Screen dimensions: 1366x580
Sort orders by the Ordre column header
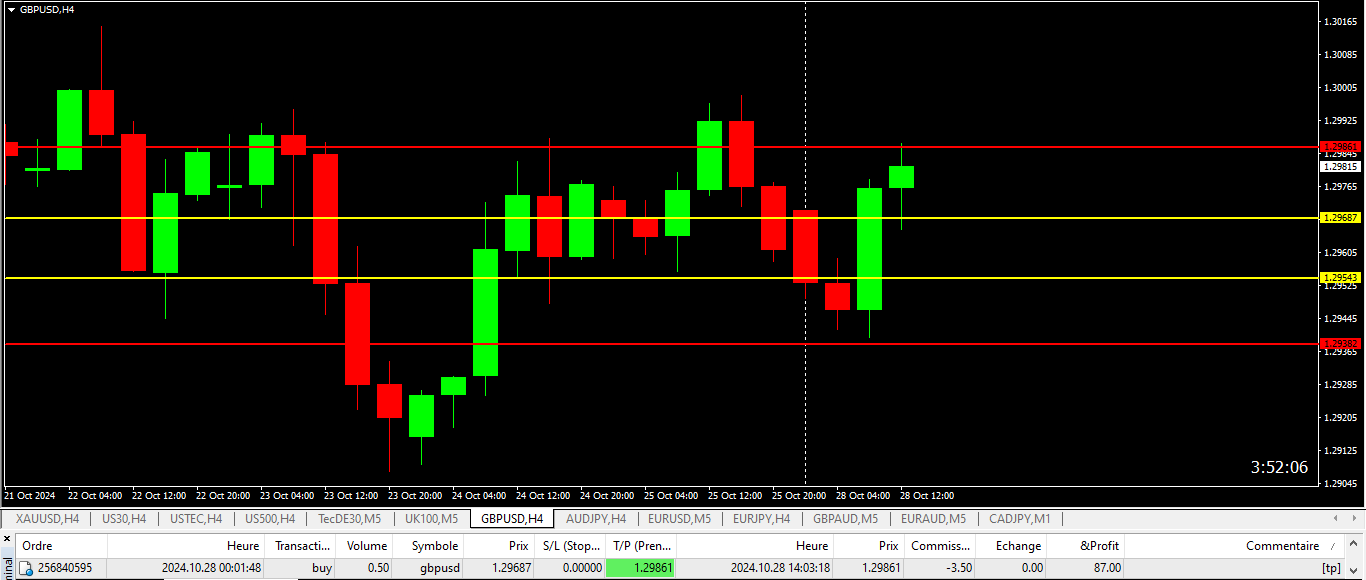pos(62,546)
